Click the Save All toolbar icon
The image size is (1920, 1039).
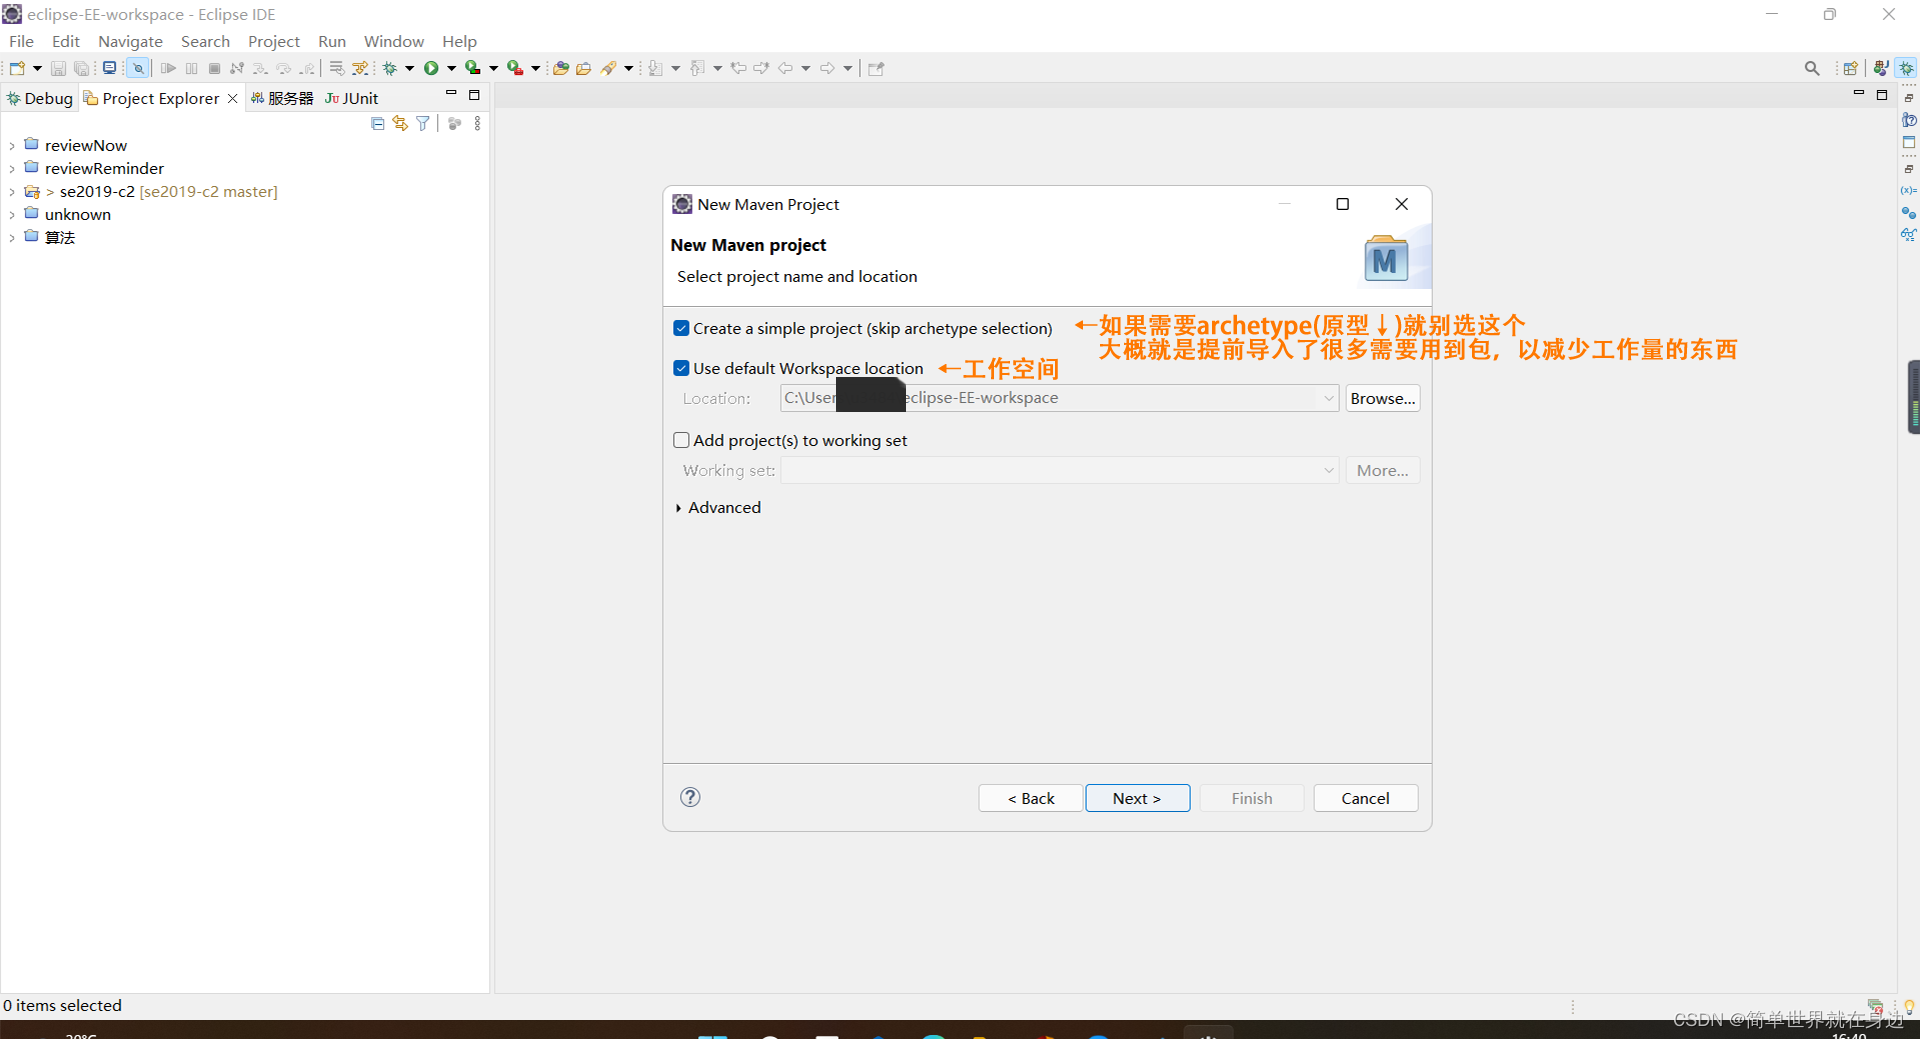82,67
